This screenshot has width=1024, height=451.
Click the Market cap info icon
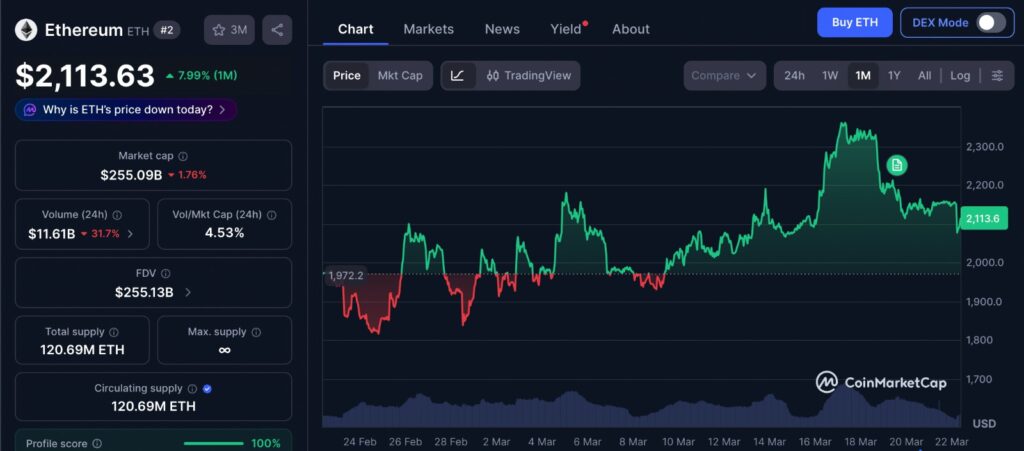[183, 157]
